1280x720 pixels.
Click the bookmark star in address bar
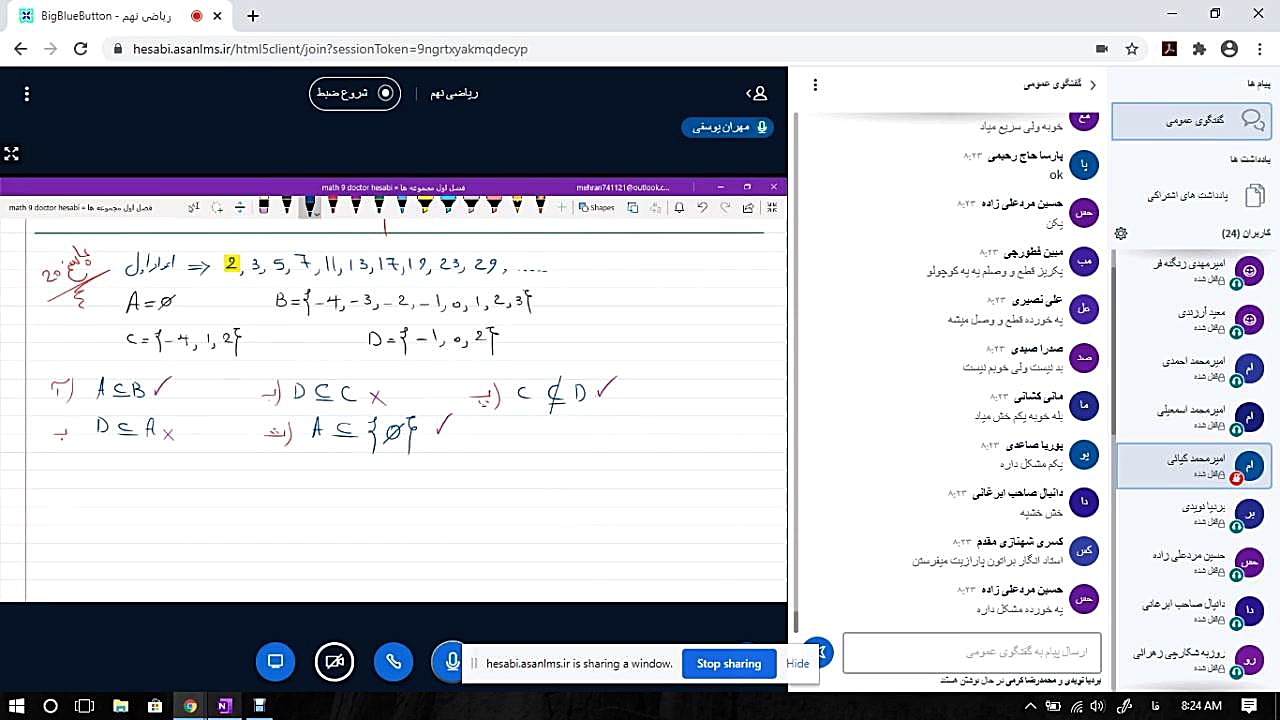pyautogui.click(x=1132, y=48)
